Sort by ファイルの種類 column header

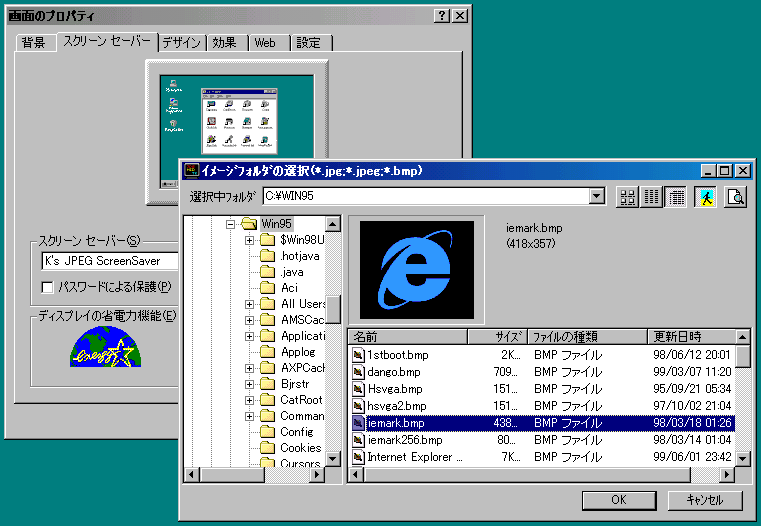click(587, 336)
